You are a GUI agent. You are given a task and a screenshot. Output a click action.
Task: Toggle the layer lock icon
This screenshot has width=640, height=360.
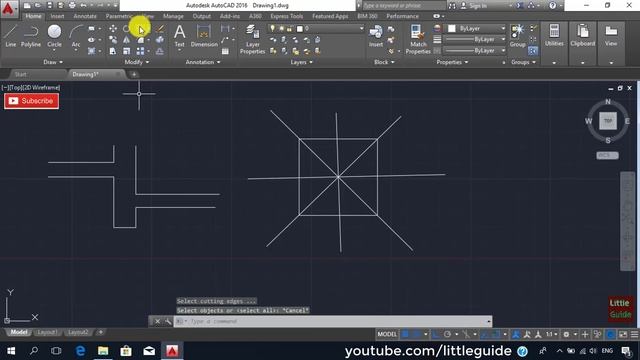pos(289,29)
